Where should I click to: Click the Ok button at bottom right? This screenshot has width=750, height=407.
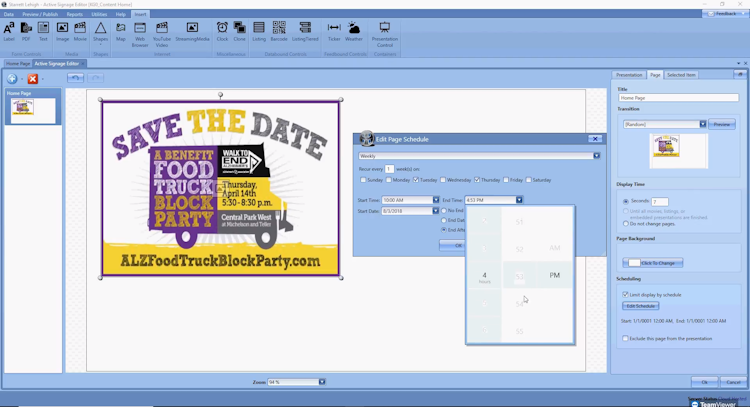[705, 382]
